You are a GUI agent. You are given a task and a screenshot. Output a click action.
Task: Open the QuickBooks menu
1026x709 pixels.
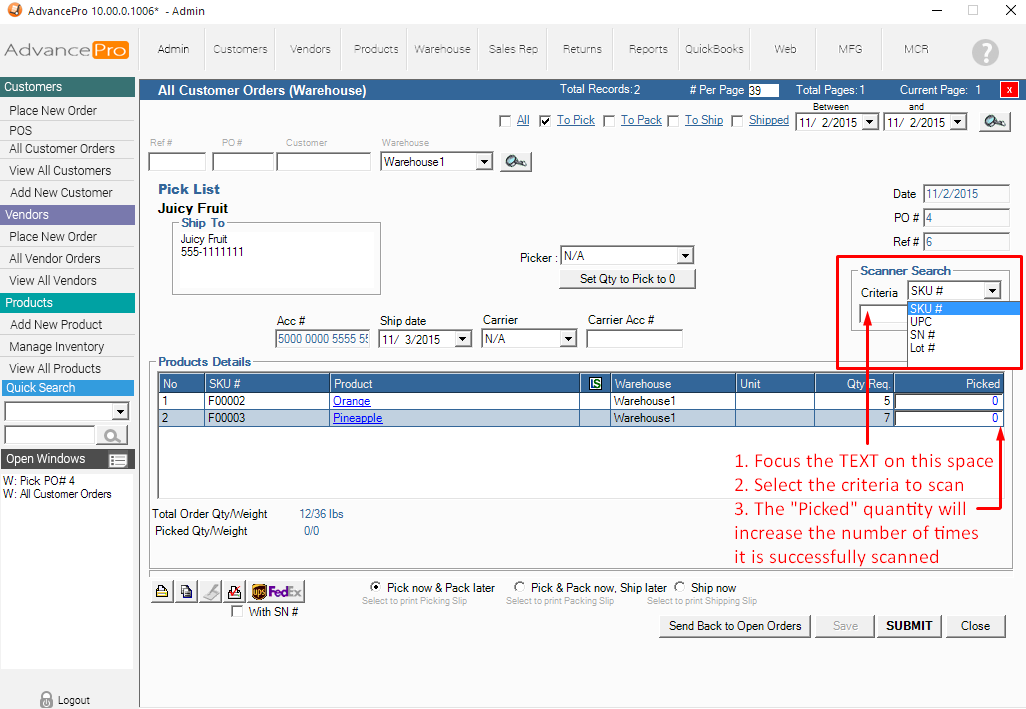pyautogui.click(x=714, y=49)
